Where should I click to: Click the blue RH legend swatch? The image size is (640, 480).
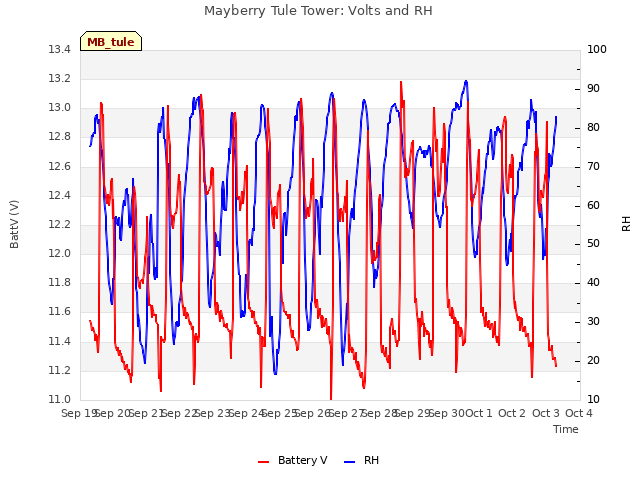(350, 462)
